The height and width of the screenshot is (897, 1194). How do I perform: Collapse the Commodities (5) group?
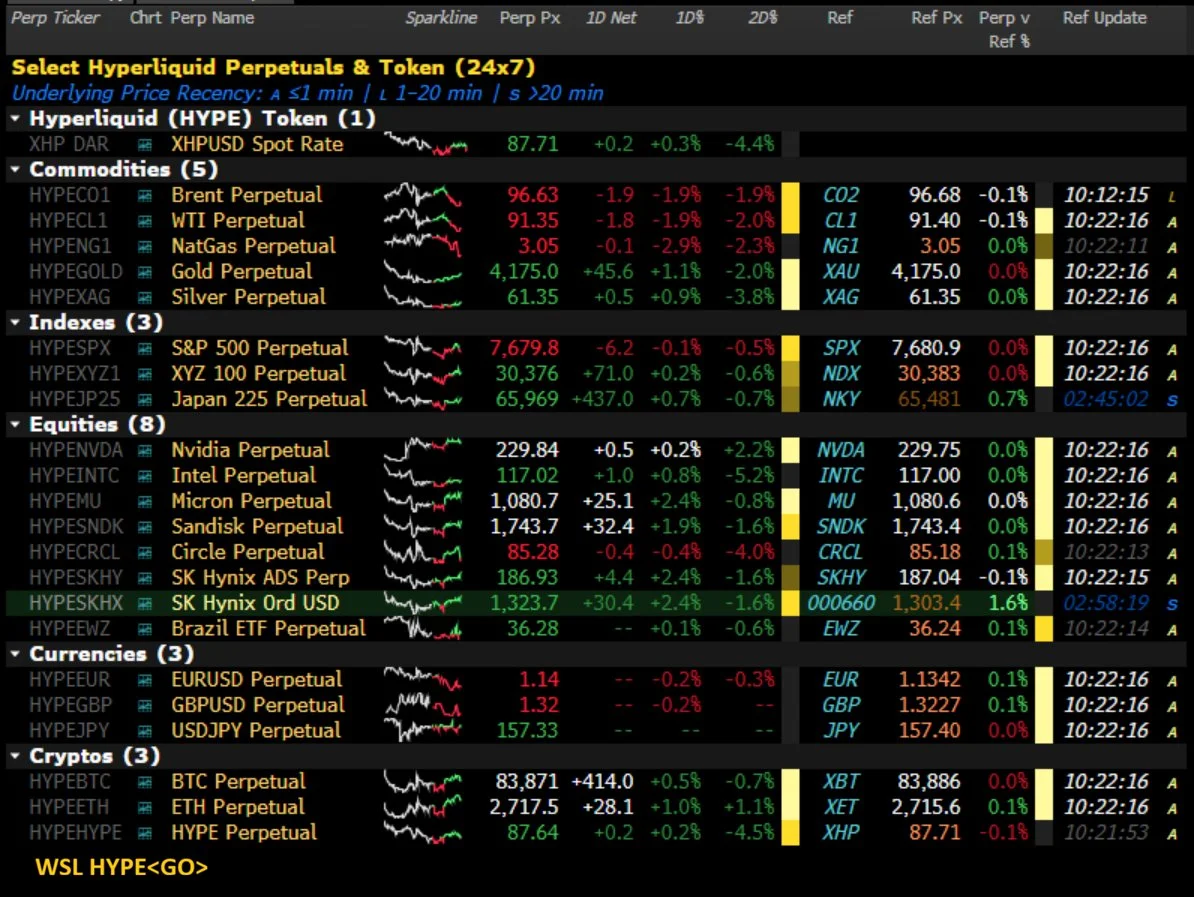tap(15, 170)
